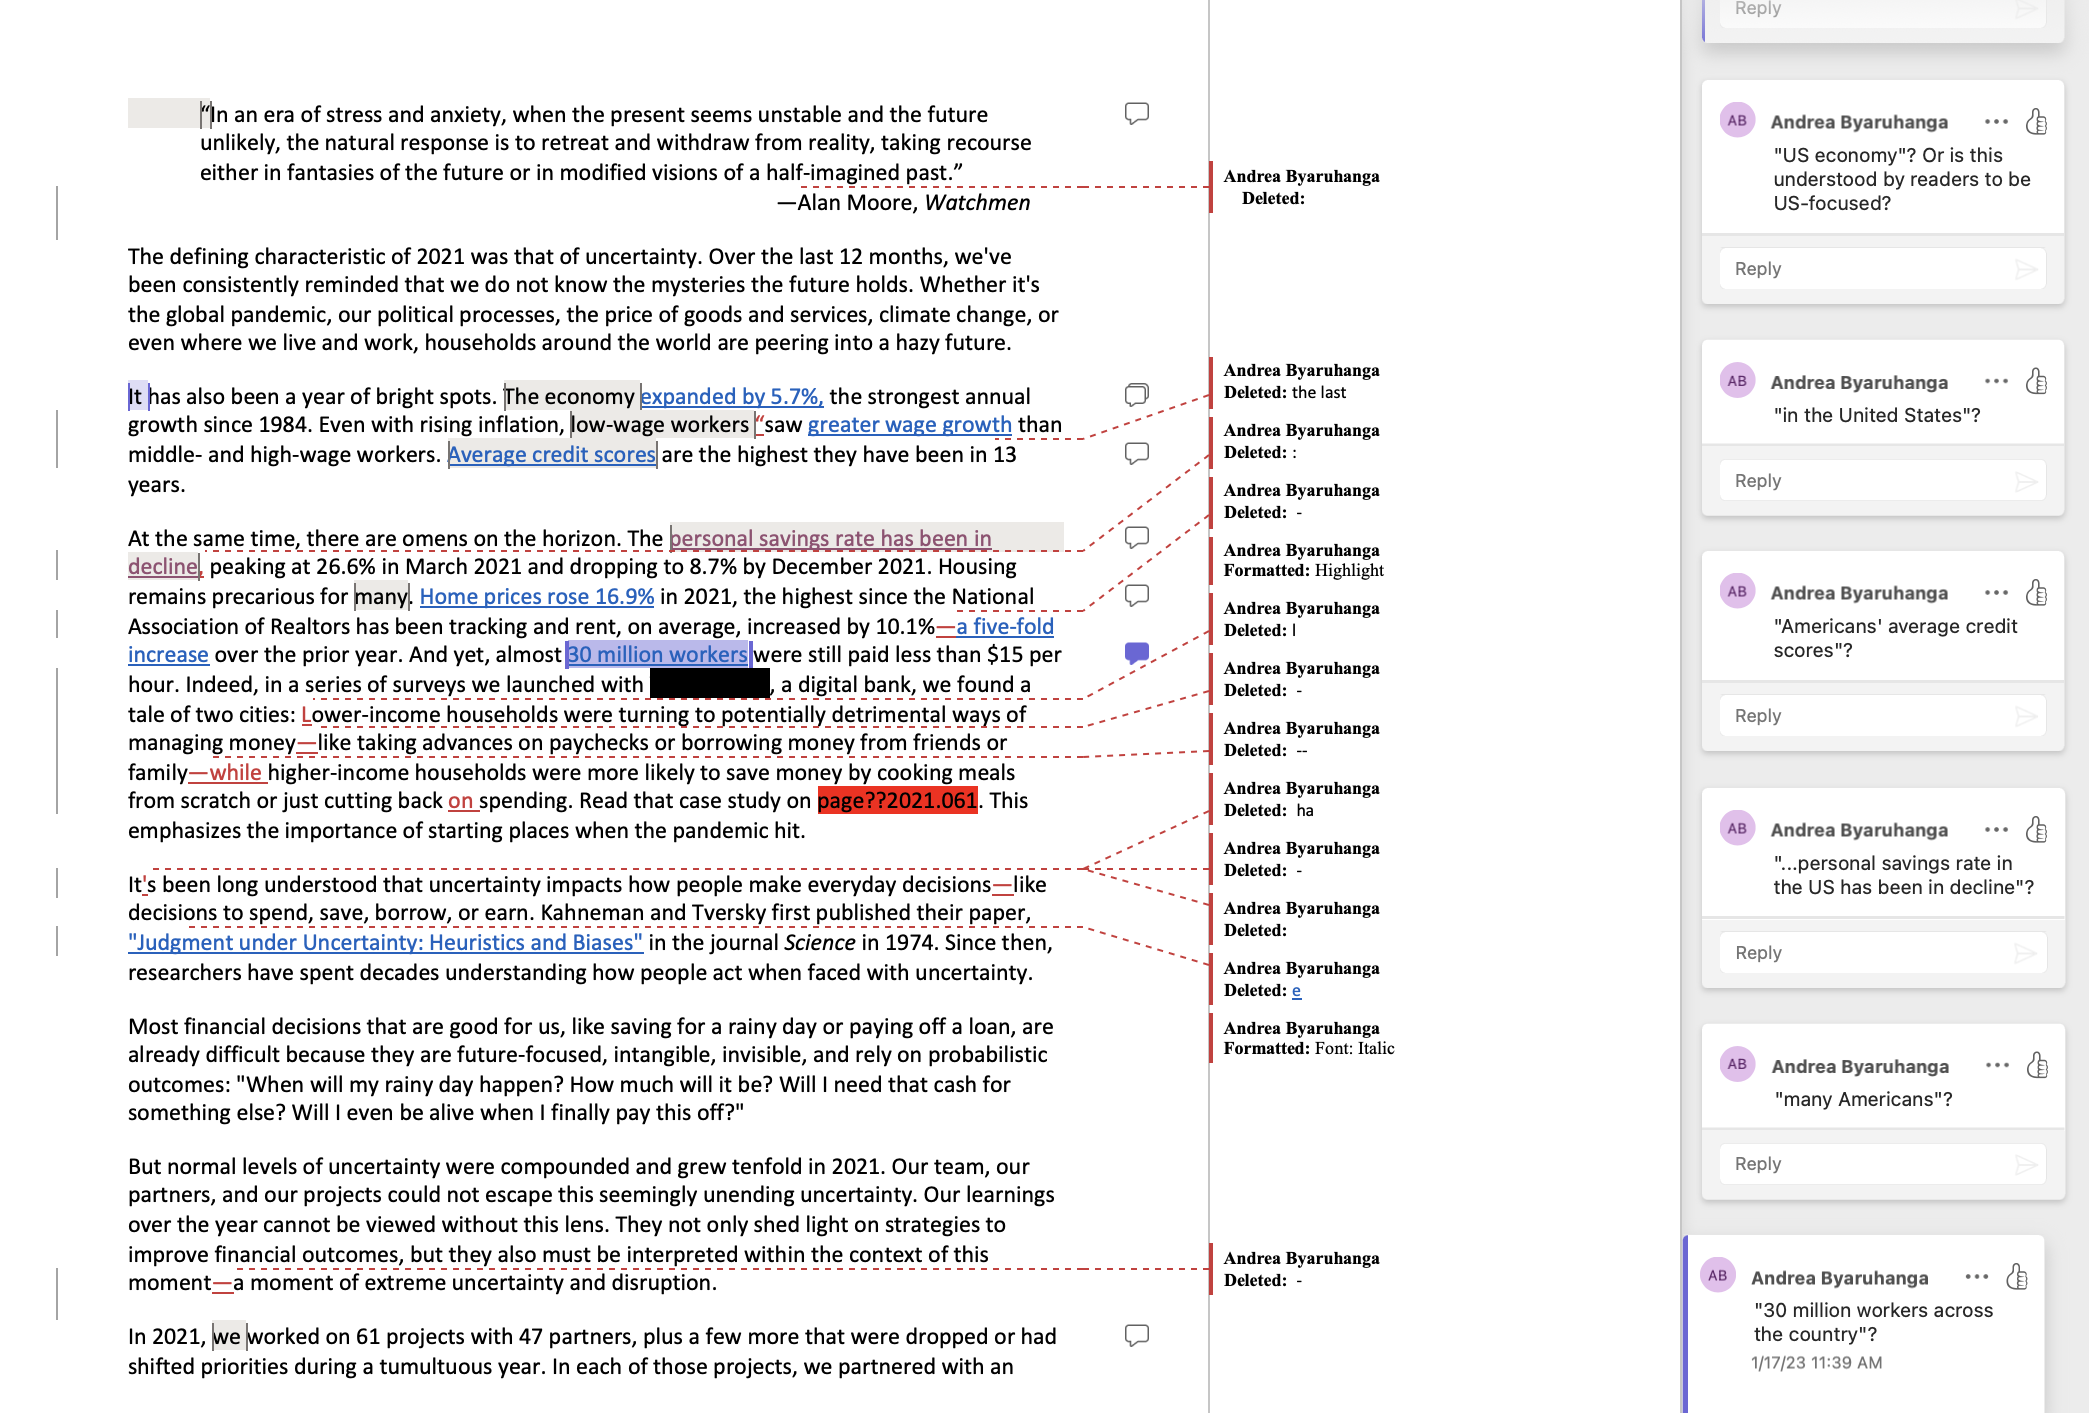
Task: Open the comment bubble beside 'The economy expanded'
Action: [1136, 394]
